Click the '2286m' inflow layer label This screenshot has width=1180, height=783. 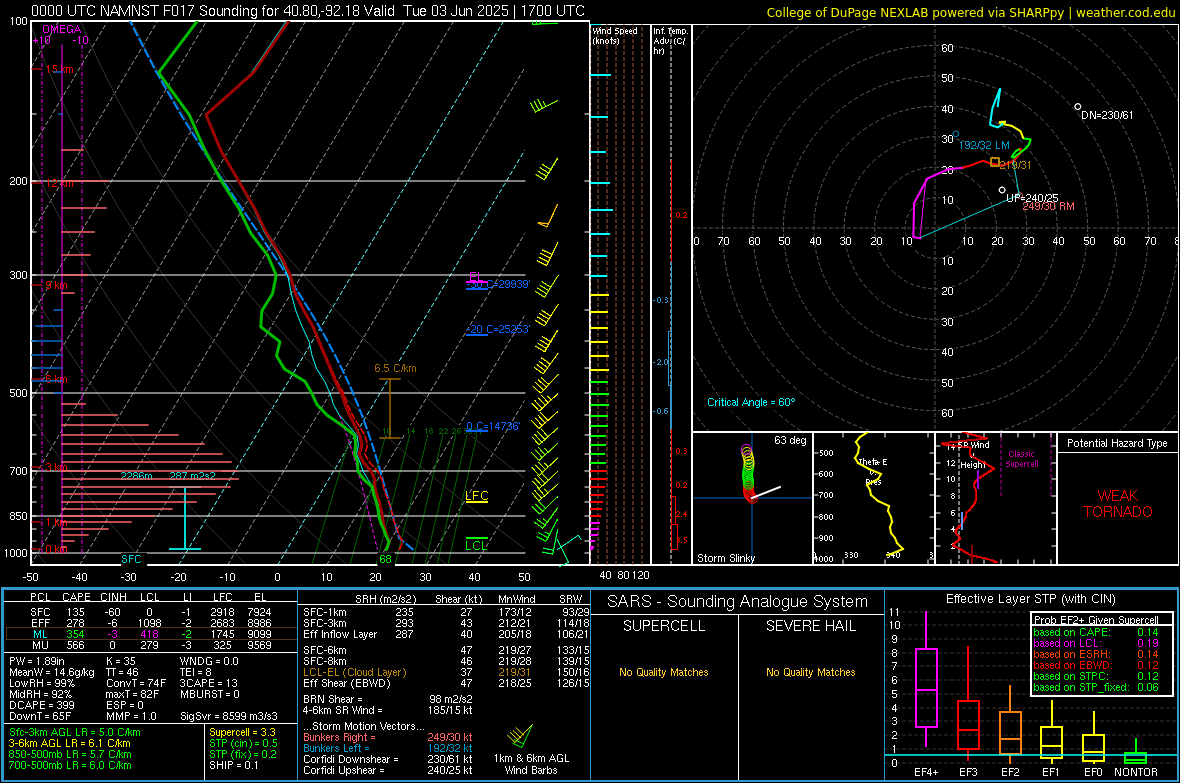pos(136,476)
